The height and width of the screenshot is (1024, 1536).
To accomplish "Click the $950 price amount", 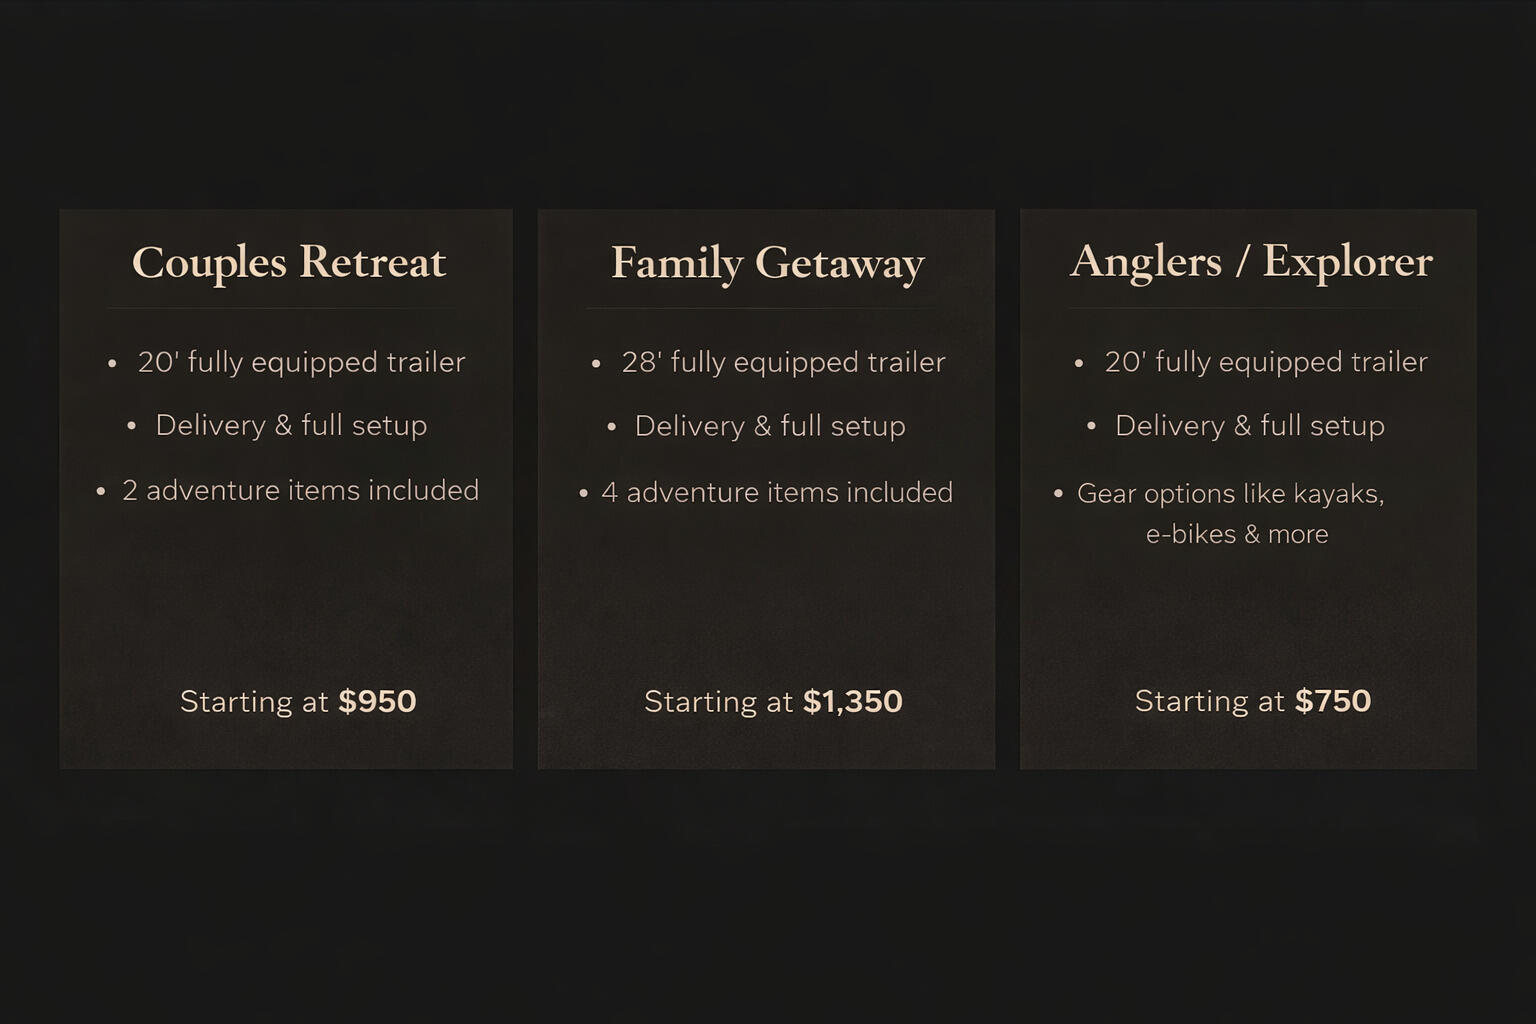I will (x=377, y=701).
